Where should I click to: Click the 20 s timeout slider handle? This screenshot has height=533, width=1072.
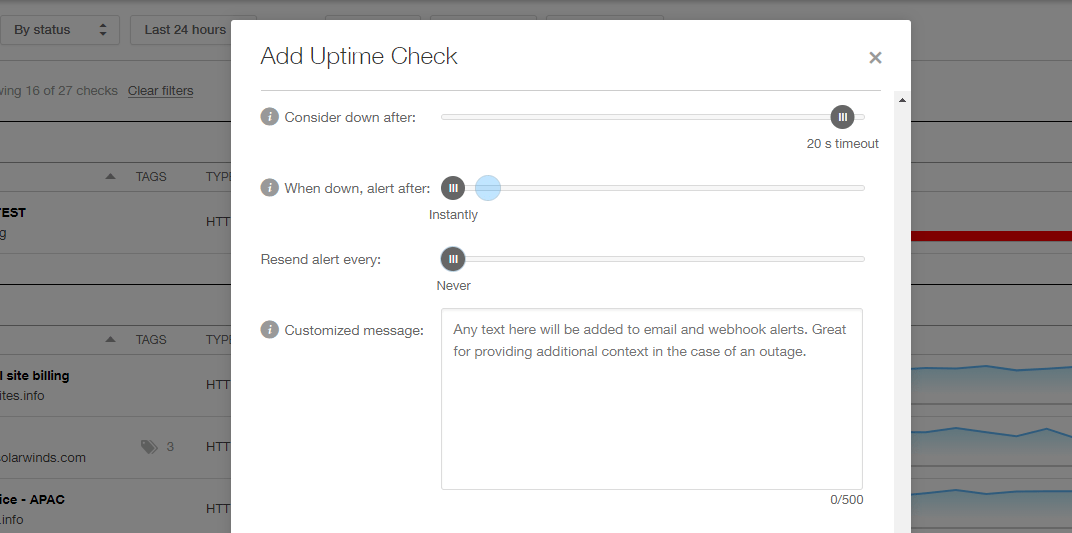842,117
